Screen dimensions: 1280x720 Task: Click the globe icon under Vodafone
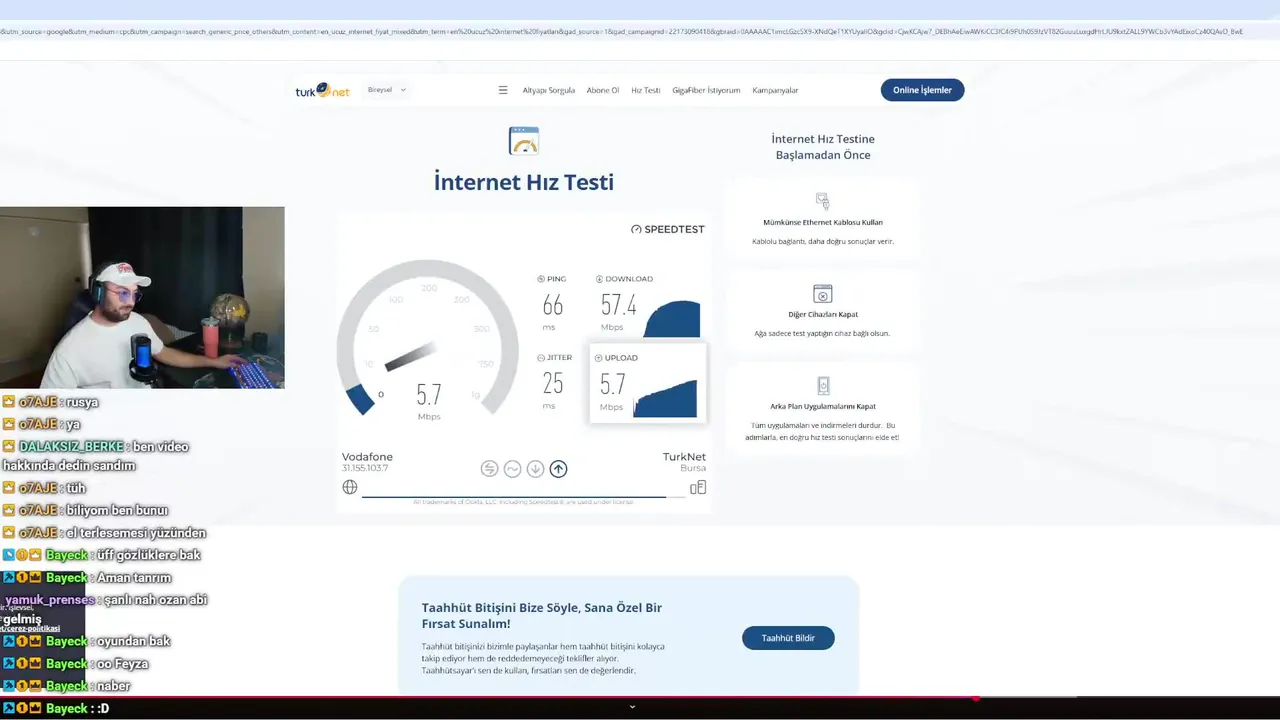[349, 487]
